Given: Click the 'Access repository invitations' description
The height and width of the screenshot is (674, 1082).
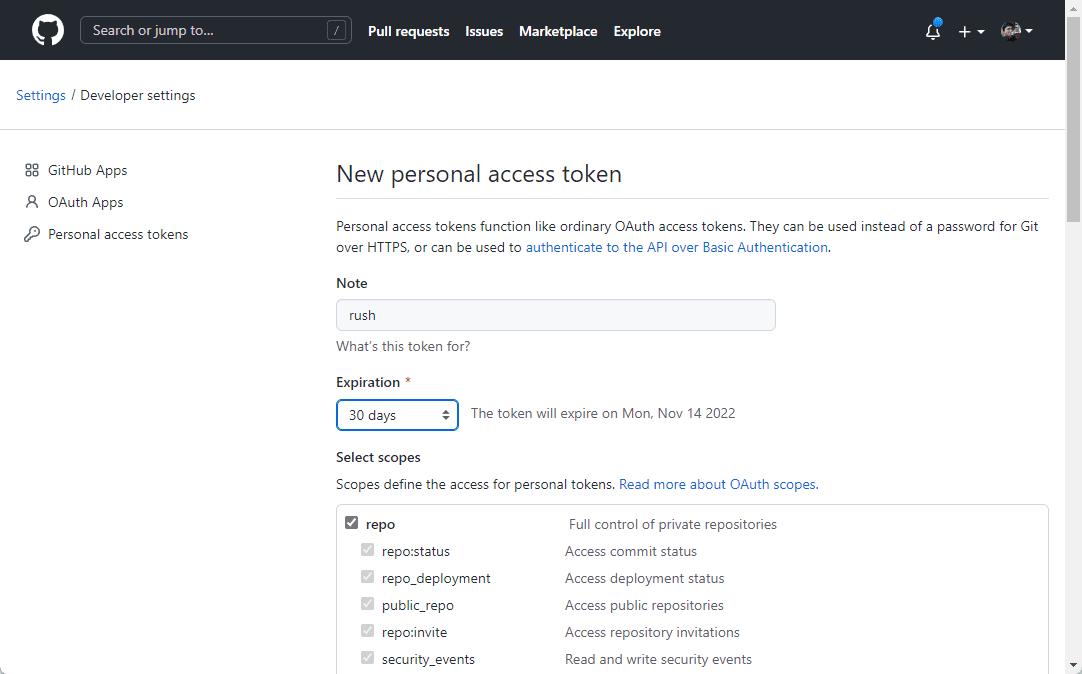Looking at the screenshot, I should tap(652, 632).
